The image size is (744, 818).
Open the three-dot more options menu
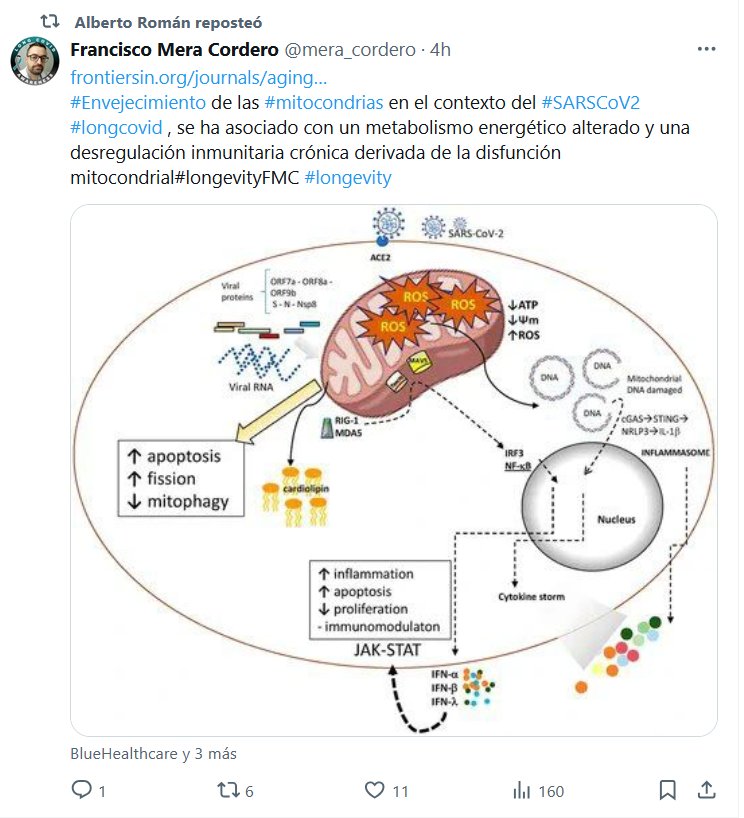pyautogui.click(x=706, y=50)
